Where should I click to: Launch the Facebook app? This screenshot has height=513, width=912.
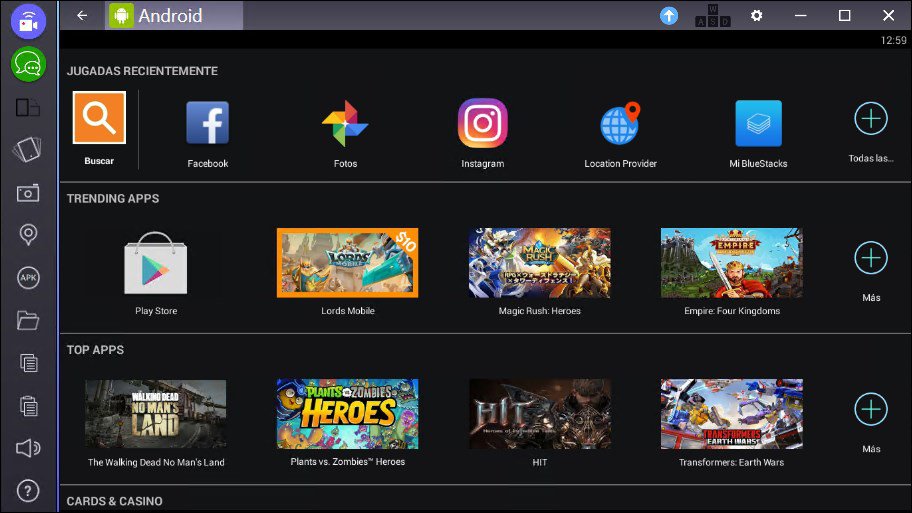[x=208, y=123]
